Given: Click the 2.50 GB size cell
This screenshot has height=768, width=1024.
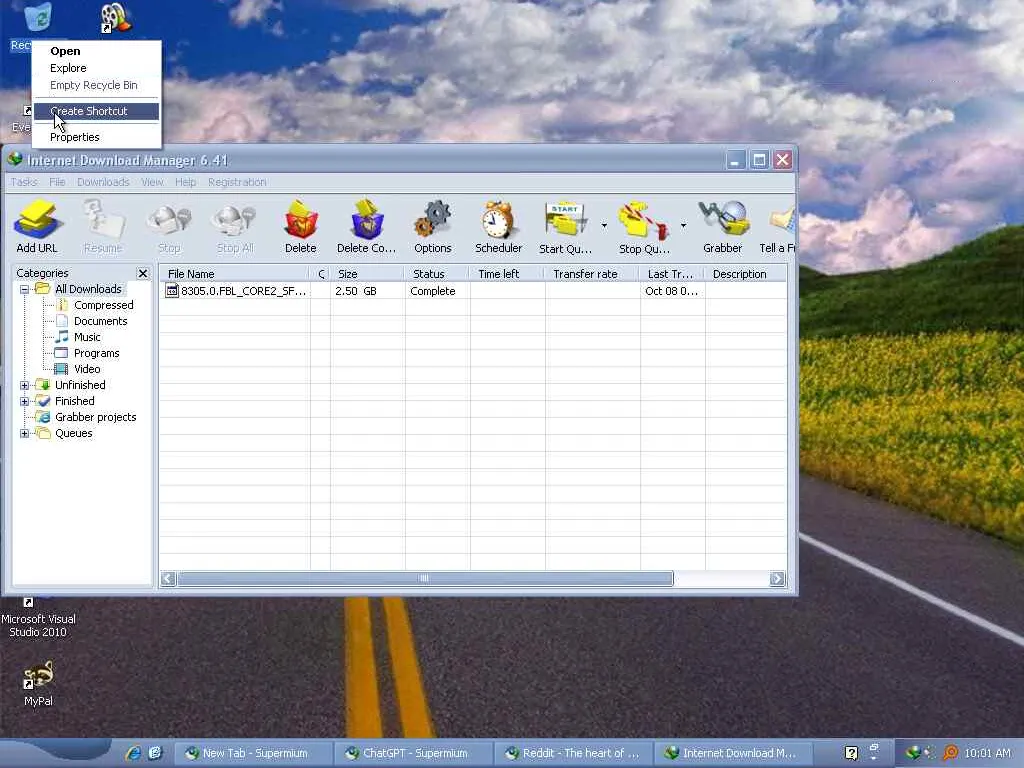Looking at the screenshot, I should click(356, 291).
